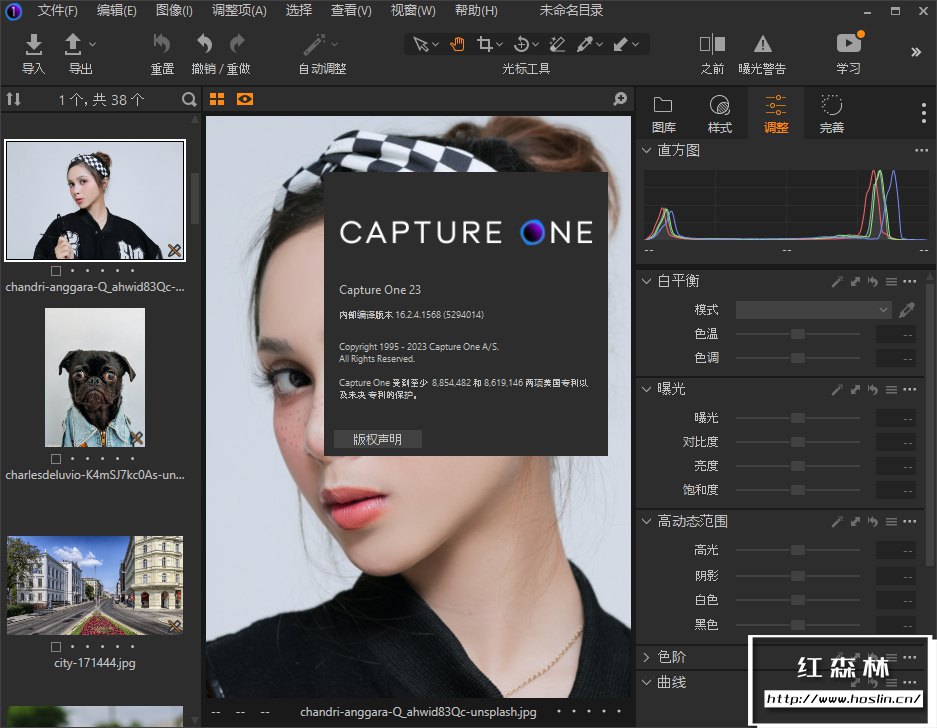Click the Import (导入) icon
This screenshot has height=728, width=937.
[34, 45]
